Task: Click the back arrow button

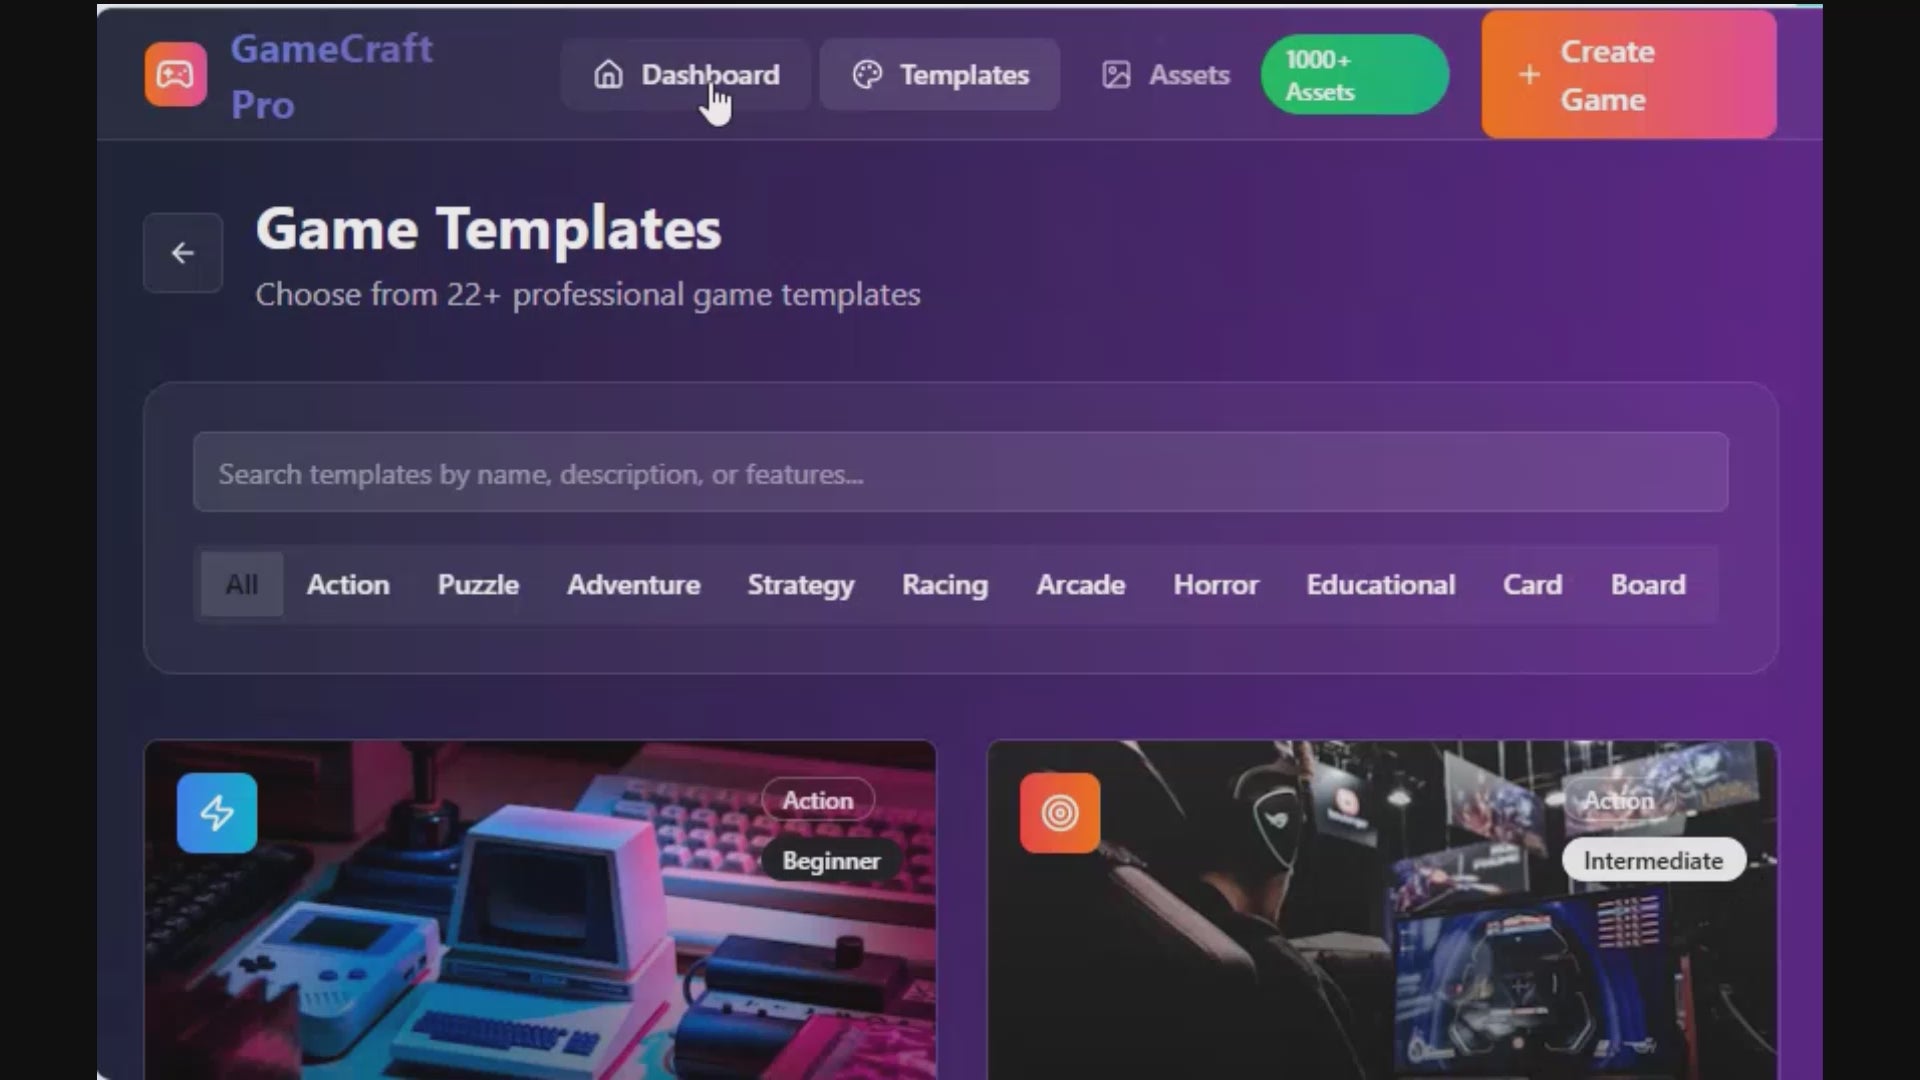Action: (182, 253)
